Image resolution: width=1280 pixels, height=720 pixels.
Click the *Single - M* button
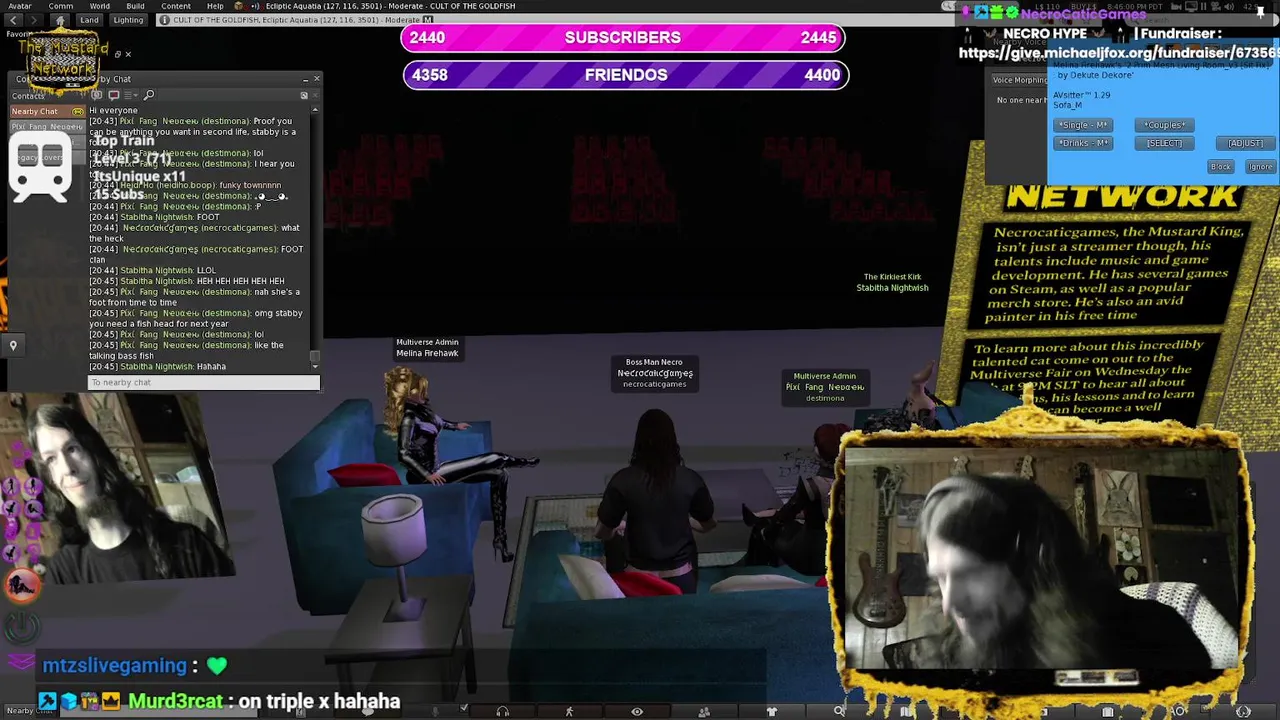(x=1083, y=125)
